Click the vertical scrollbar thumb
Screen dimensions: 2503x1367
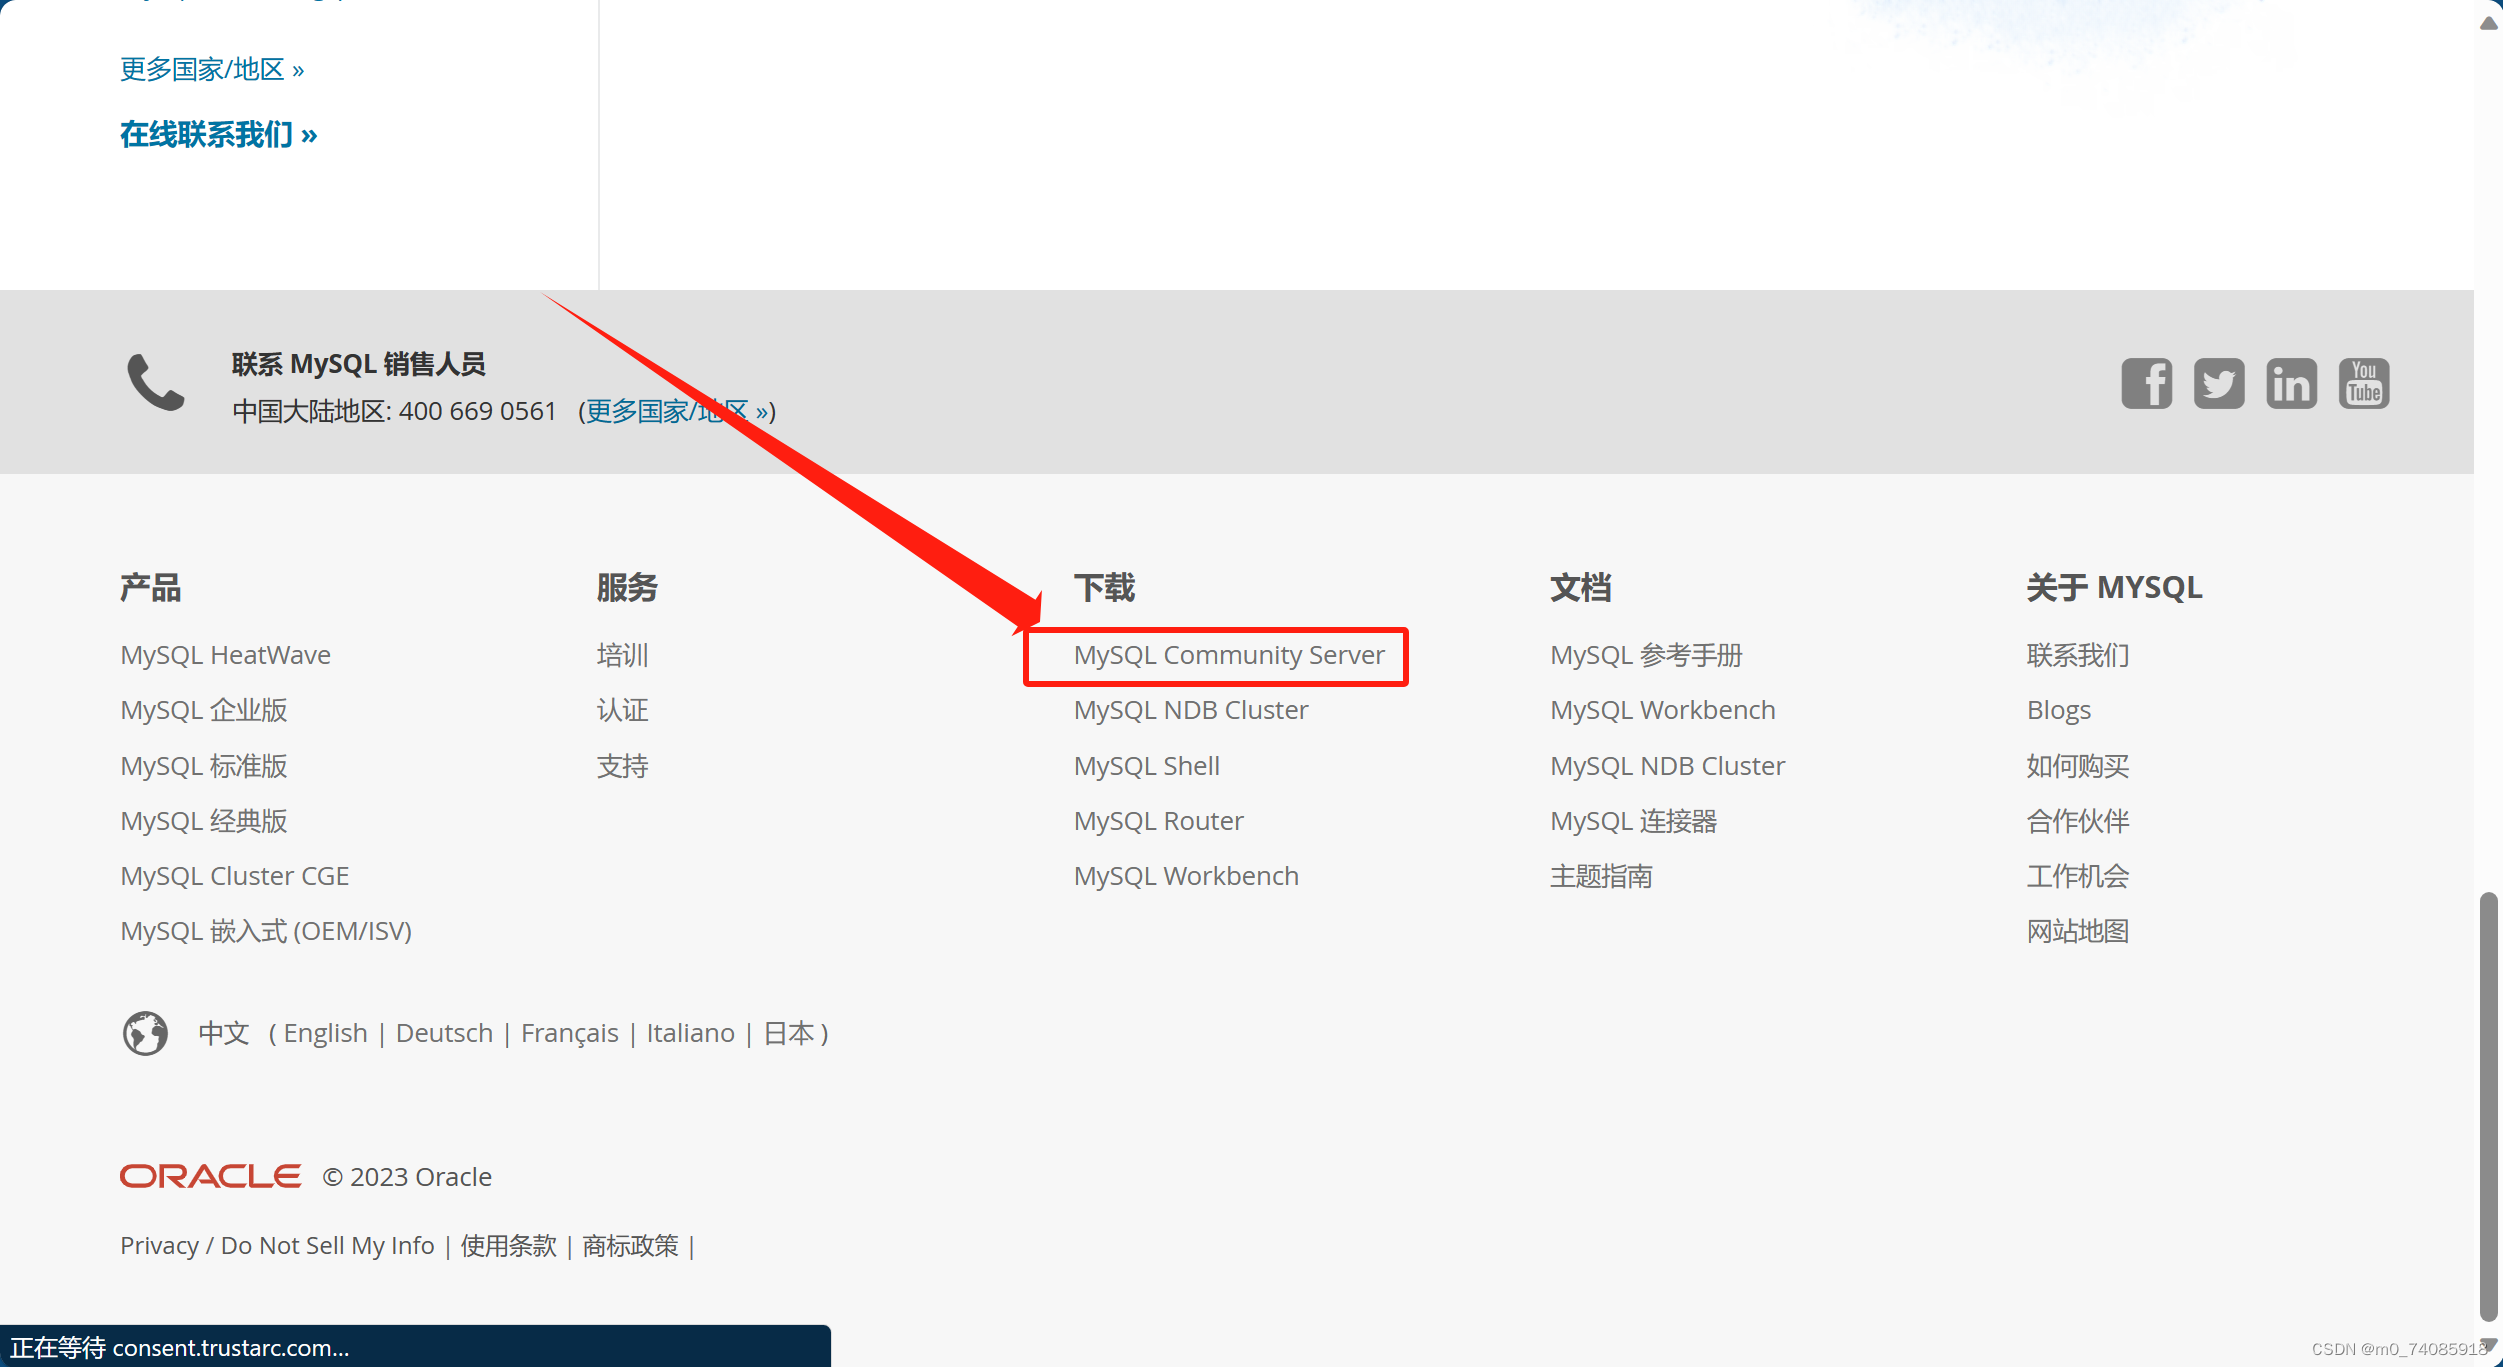click(2488, 1105)
